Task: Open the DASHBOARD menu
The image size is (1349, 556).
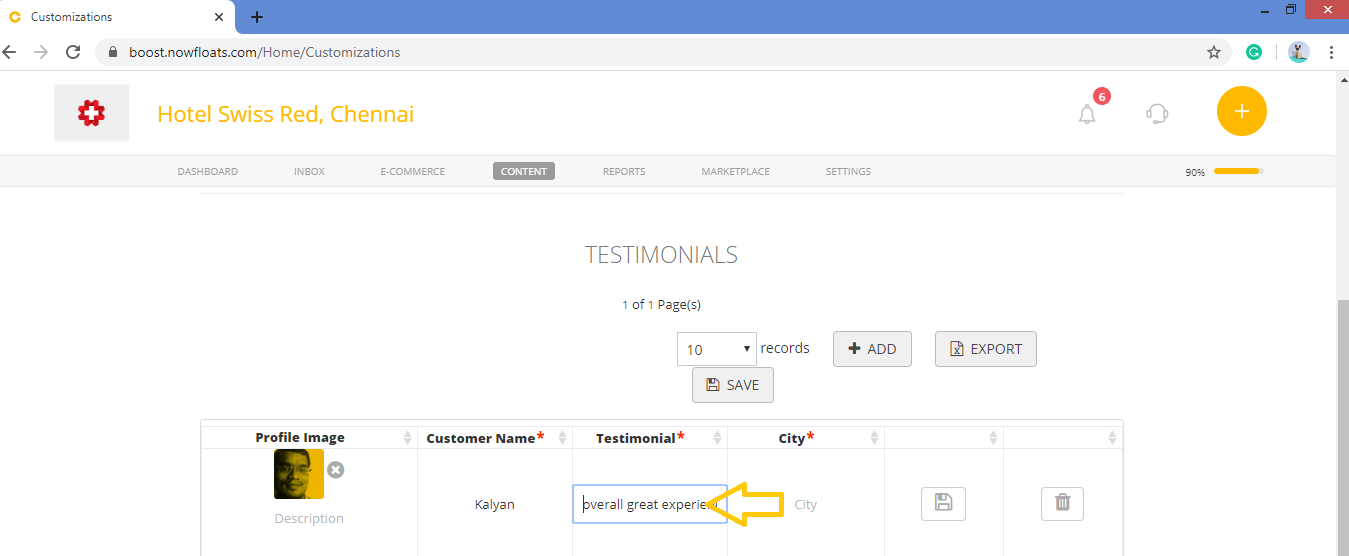Action: coord(208,171)
